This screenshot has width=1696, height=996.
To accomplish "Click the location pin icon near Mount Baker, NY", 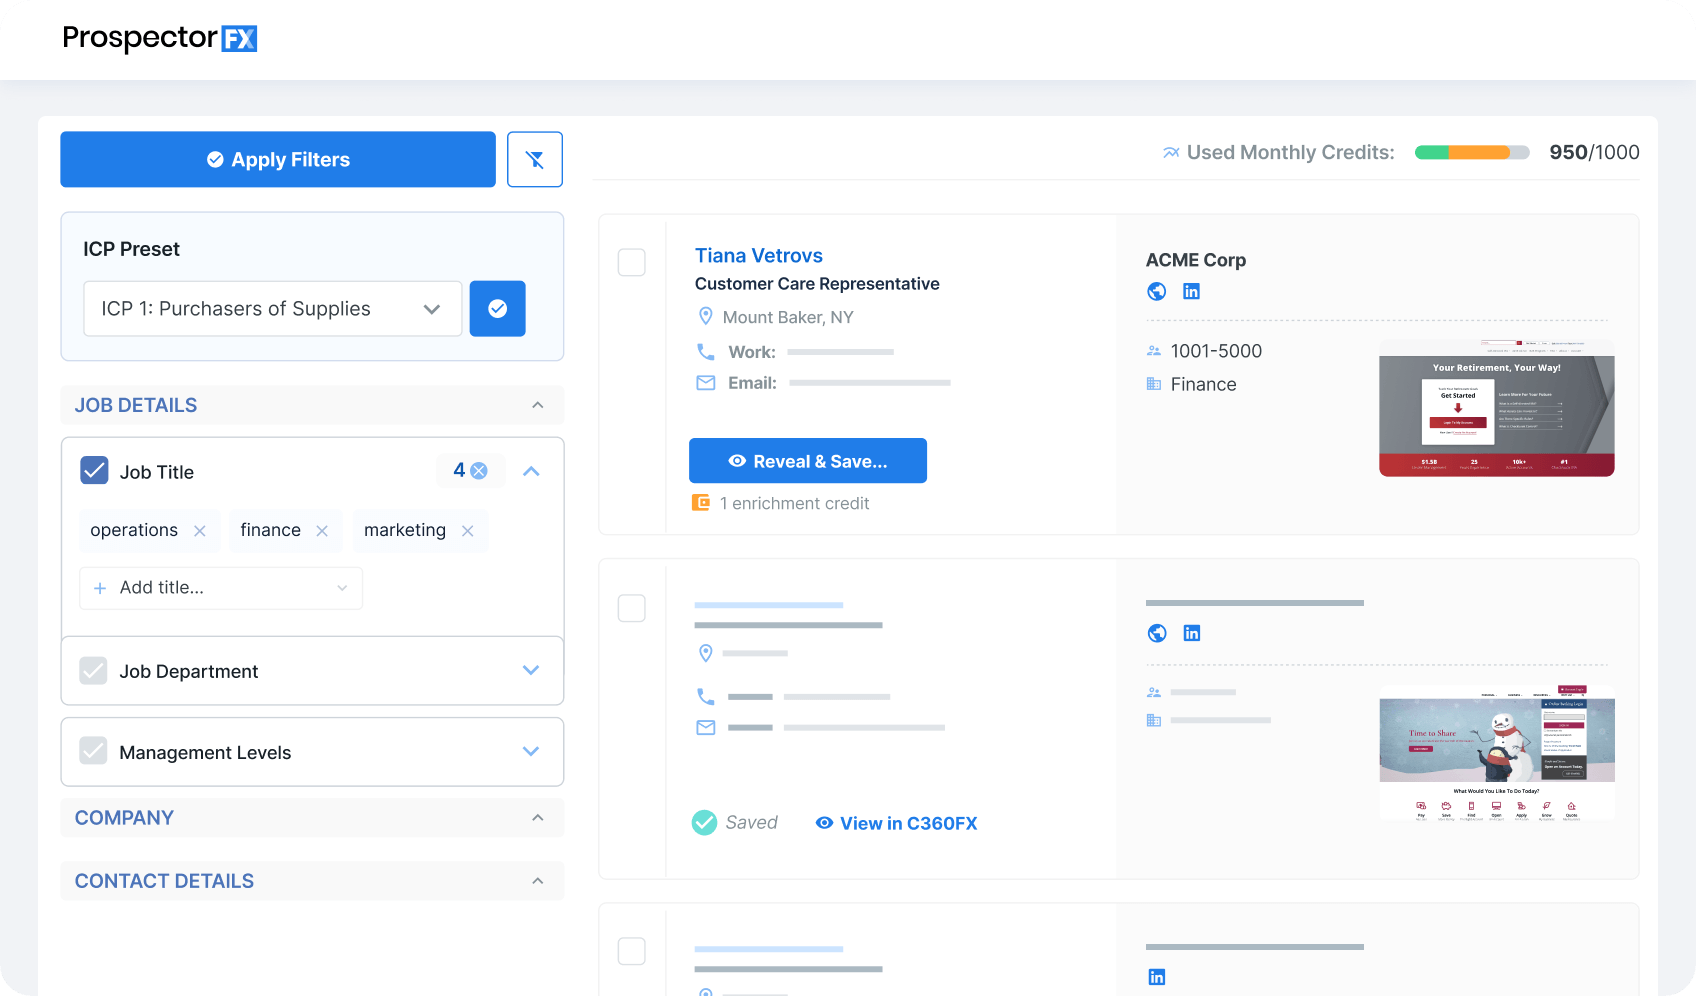I will click(705, 316).
